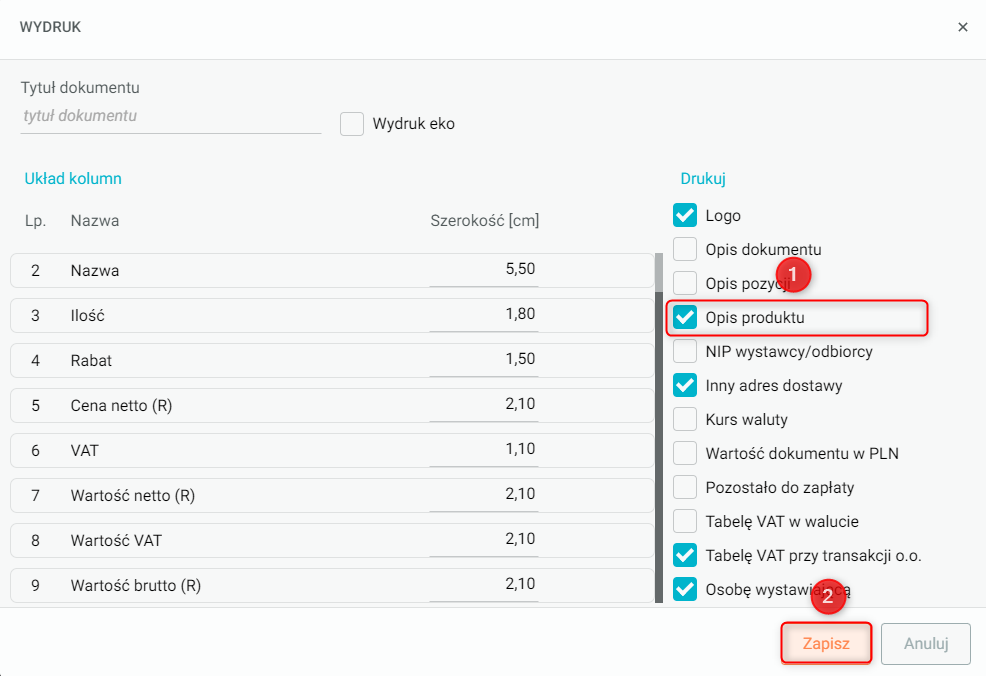Click width field of Wartość VAT

coord(484,540)
